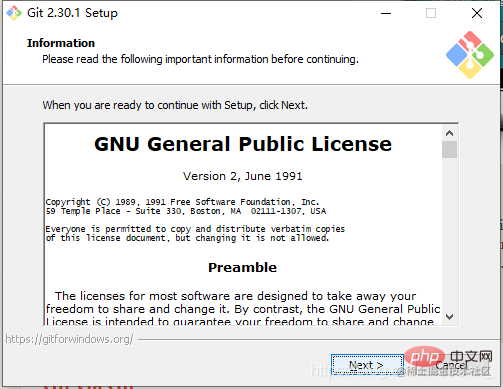The height and width of the screenshot is (389, 503).
Task: Click the large Git logo in header
Action: tap(470, 55)
